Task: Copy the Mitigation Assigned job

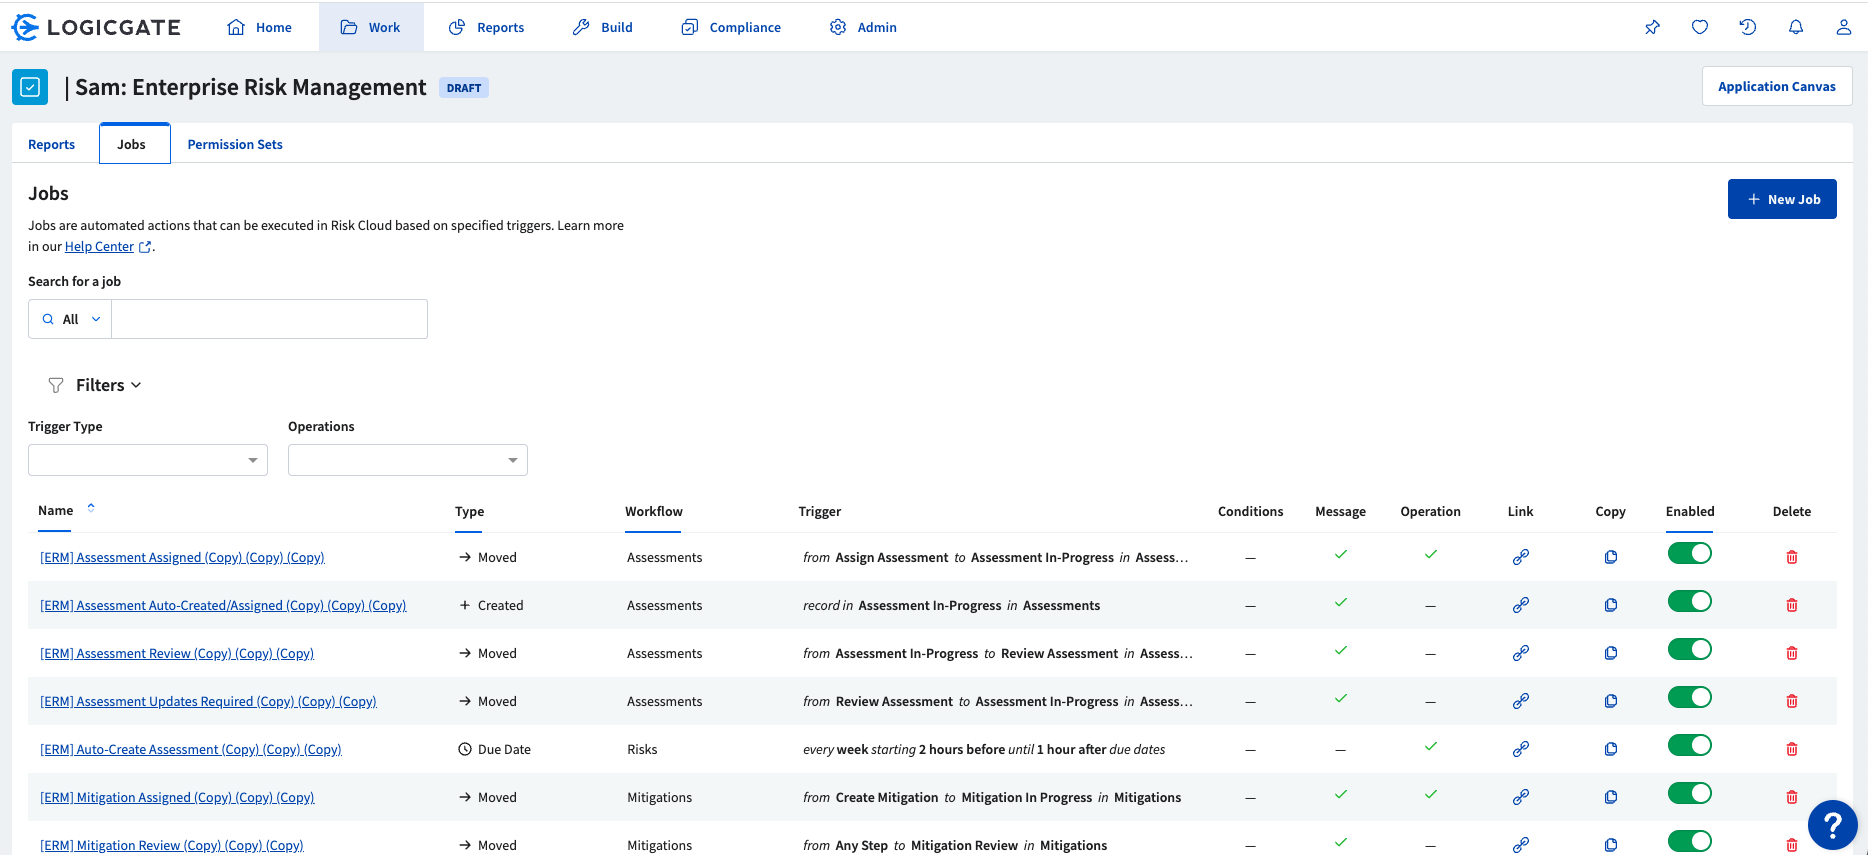Action: tap(1611, 797)
